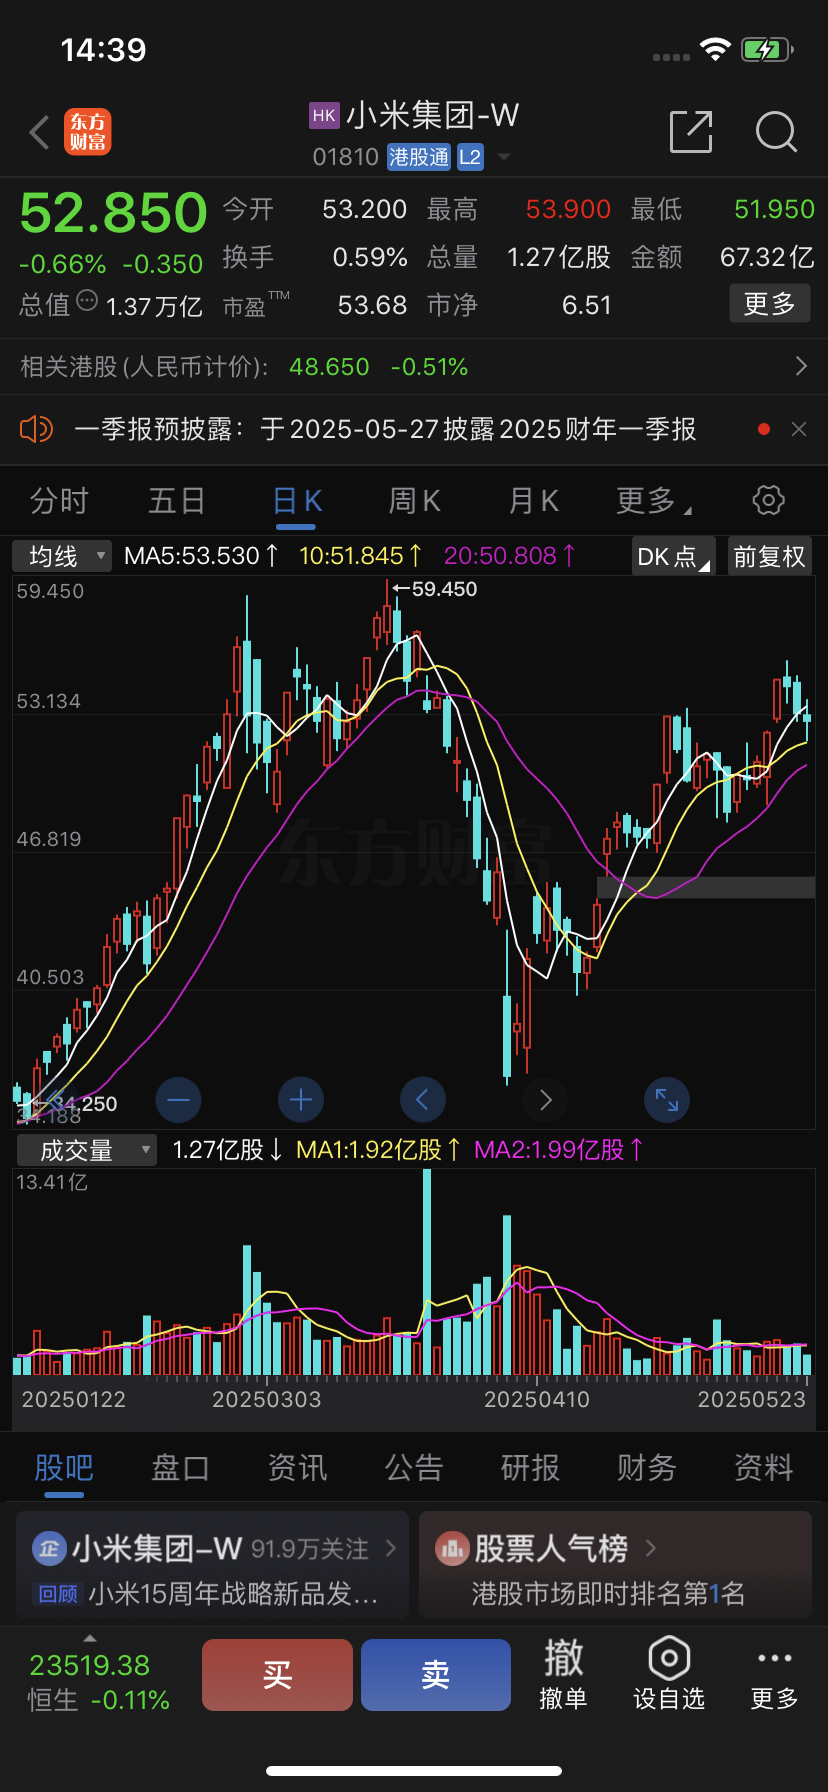Tap the 港股通 badge
828x1792 pixels.
(x=419, y=157)
